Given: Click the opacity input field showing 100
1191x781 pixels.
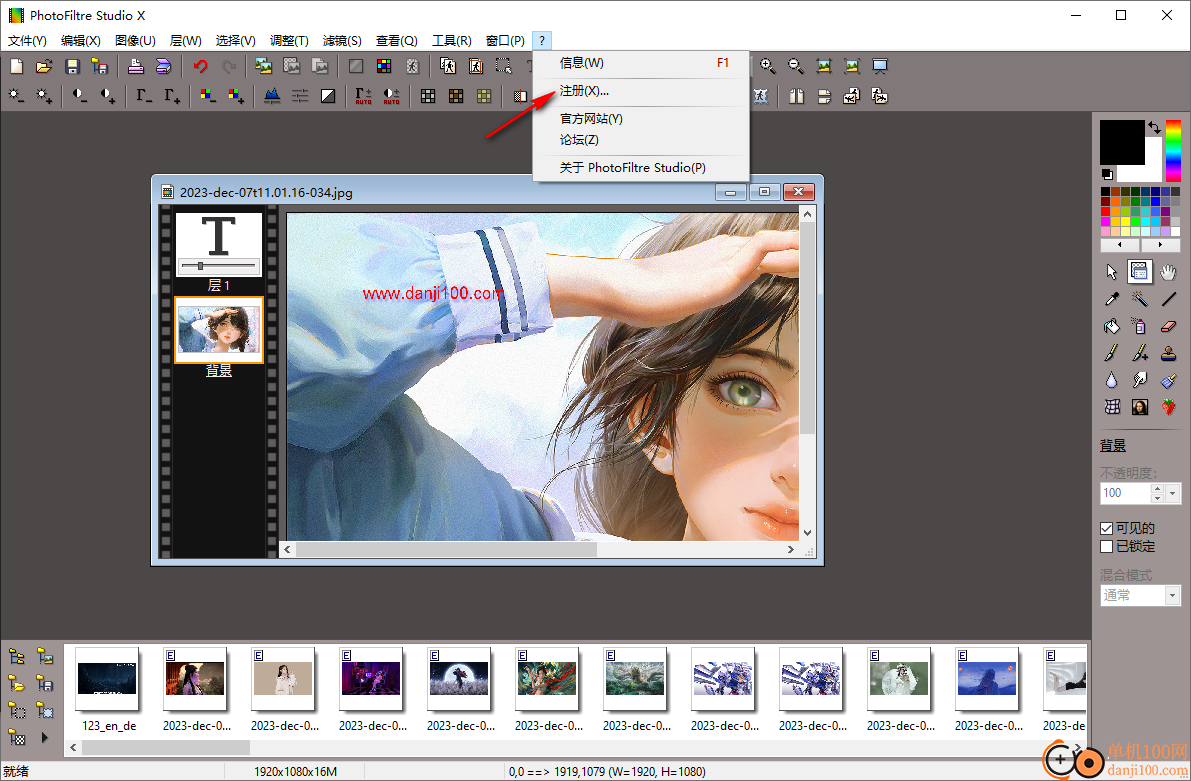Looking at the screenshot, I should 1126,493.
